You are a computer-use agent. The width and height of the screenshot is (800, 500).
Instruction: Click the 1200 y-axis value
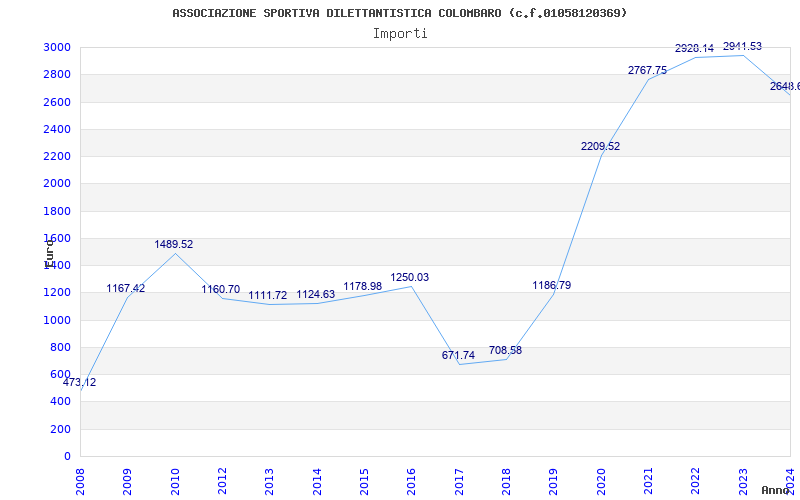(57, 293)
